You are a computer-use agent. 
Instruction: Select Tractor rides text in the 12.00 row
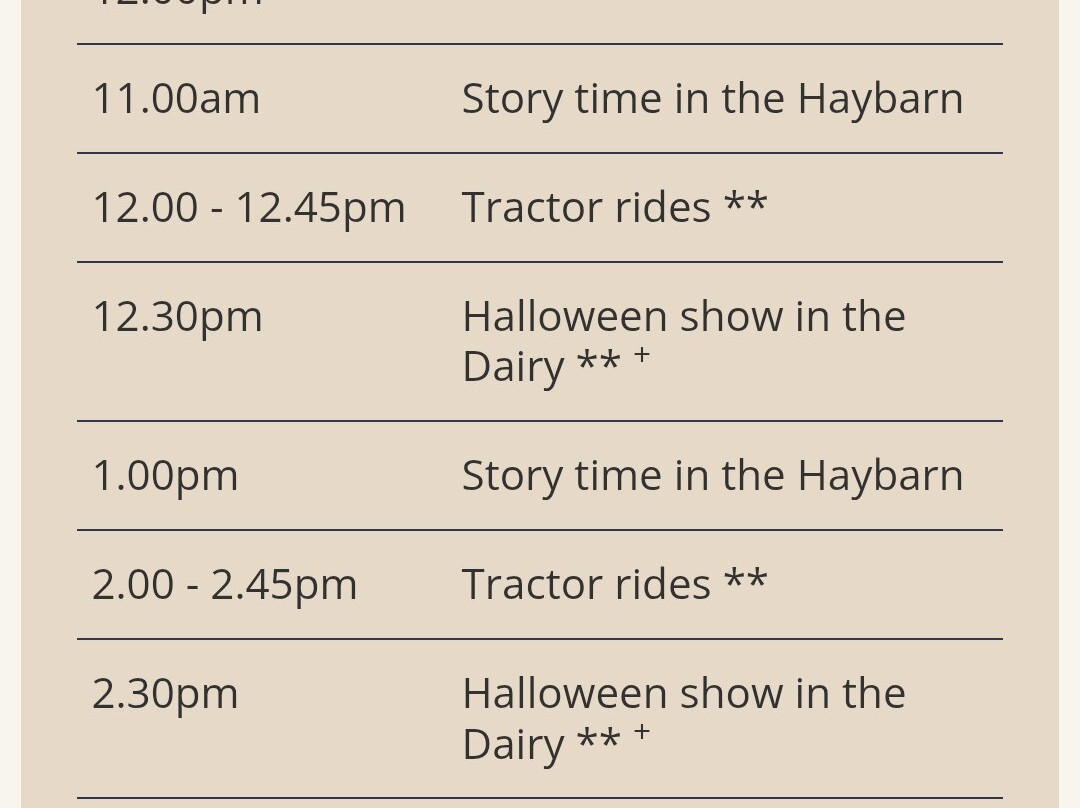(586, 208)
